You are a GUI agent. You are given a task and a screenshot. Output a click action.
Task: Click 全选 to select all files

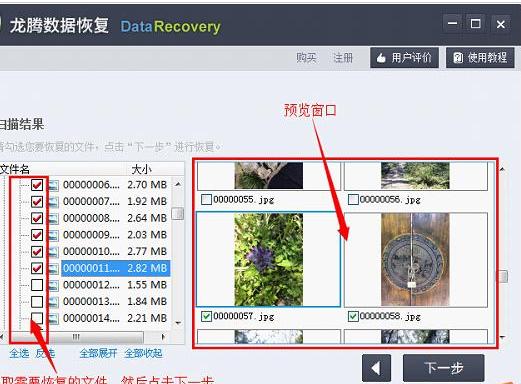click(19, 353)
